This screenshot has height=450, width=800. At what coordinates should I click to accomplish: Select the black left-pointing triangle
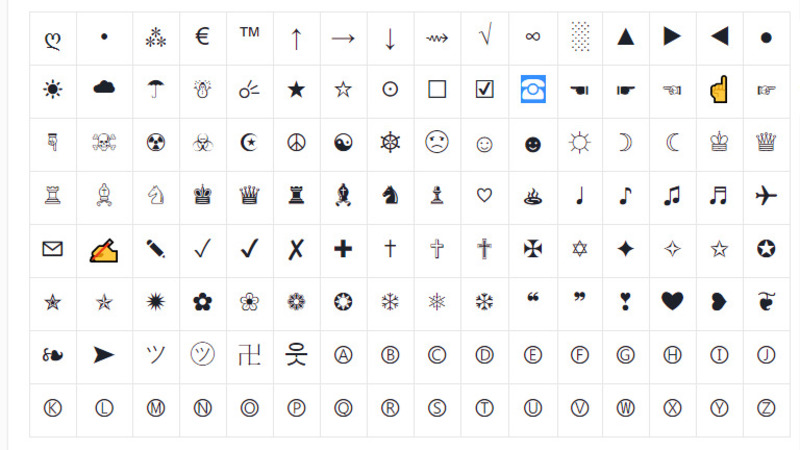(x=719, y=36)
